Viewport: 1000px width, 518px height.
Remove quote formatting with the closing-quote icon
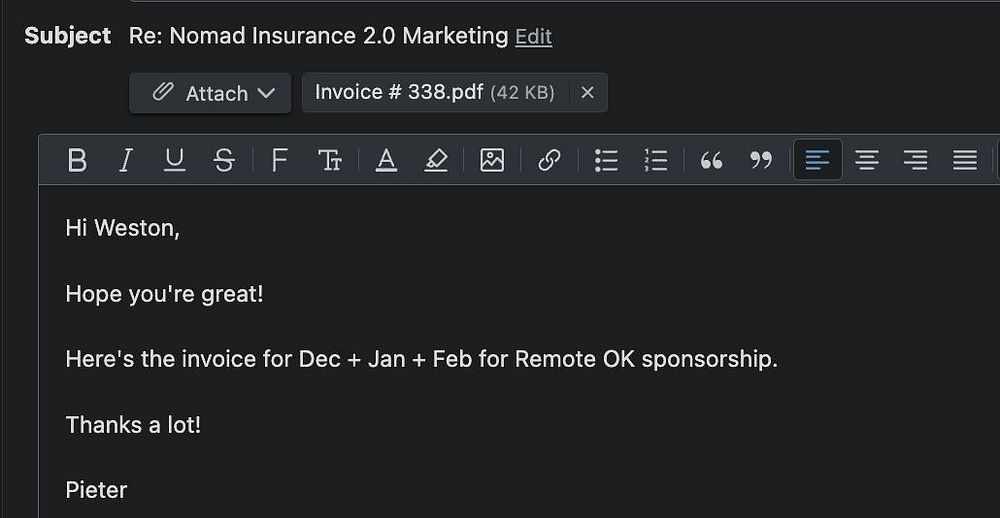click(x=761, y=160)
